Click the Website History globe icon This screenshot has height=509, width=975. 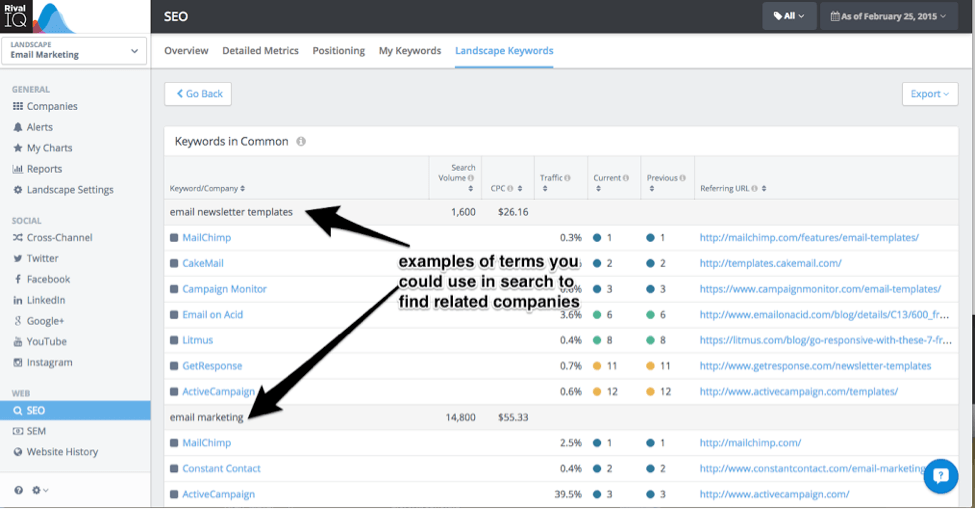[18, 452]
